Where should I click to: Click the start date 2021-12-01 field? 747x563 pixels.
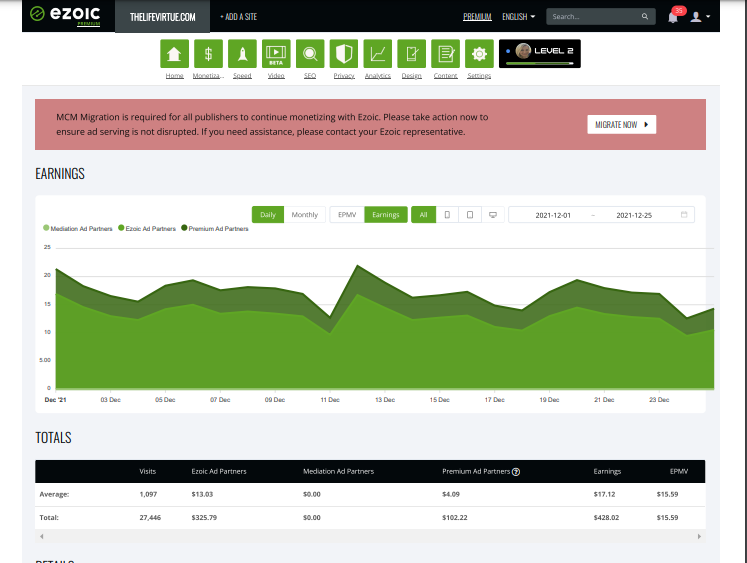point(553,215)
